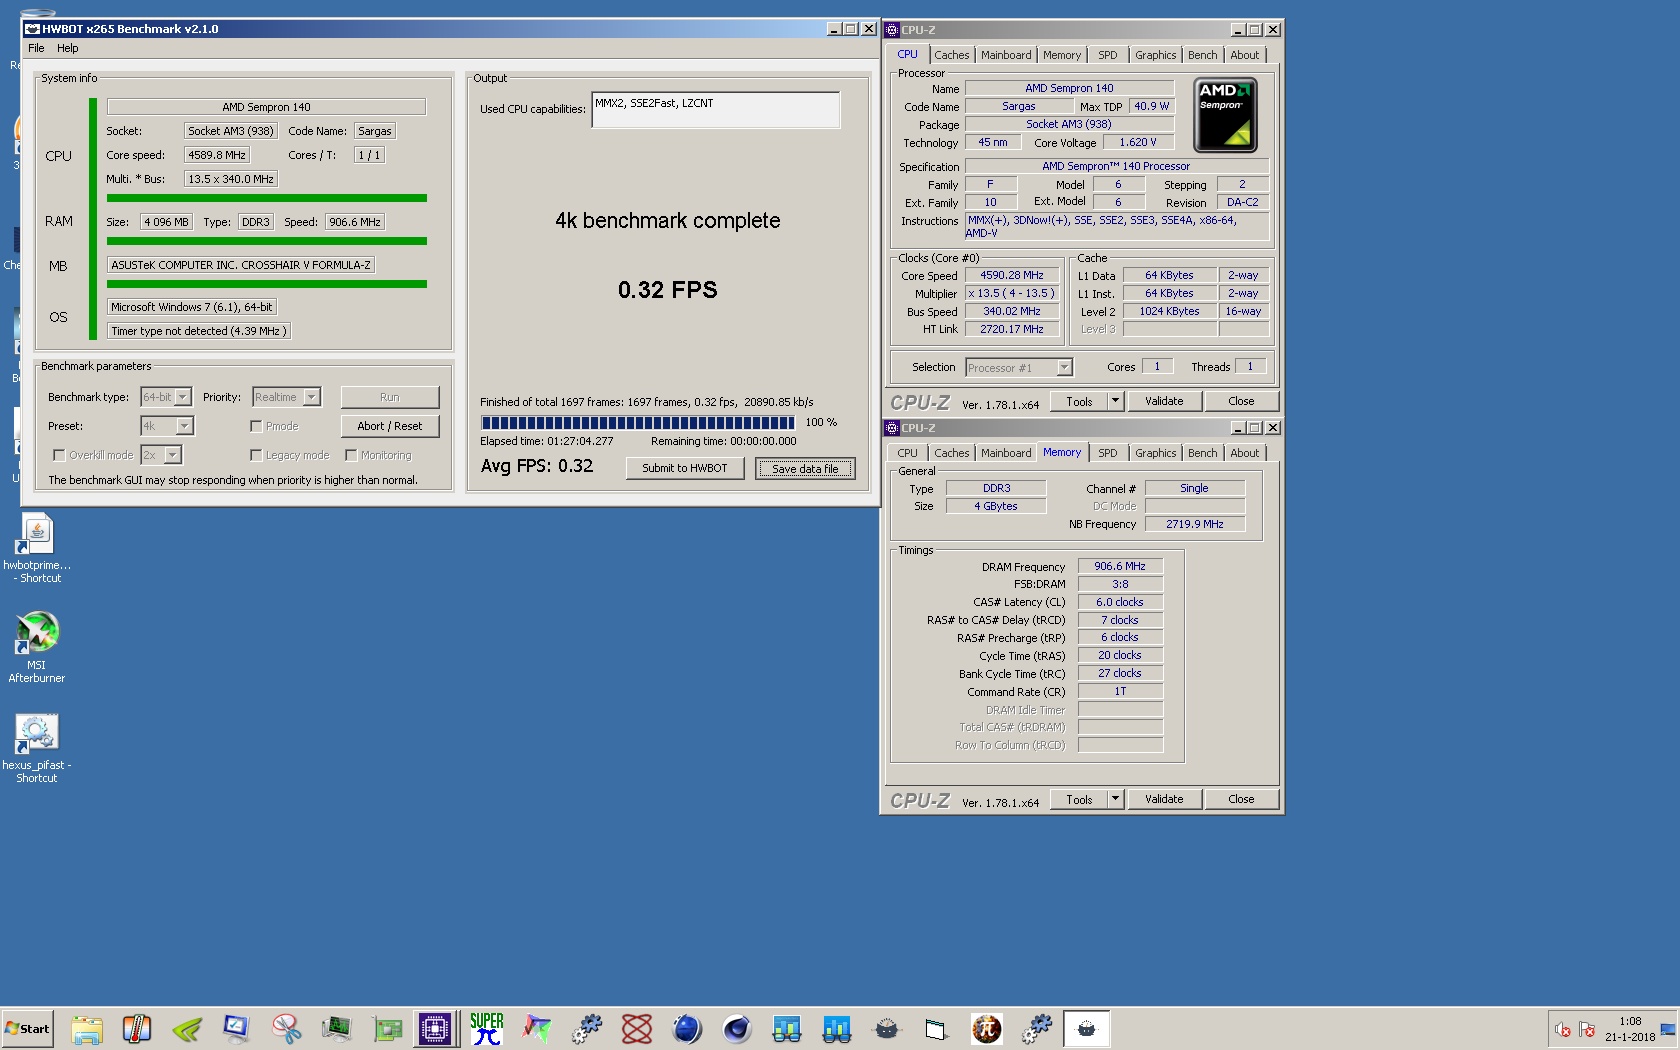1680x1050 pixels.
Task: Open the Help menu in HWBOT x265
Action: point(67,48)
